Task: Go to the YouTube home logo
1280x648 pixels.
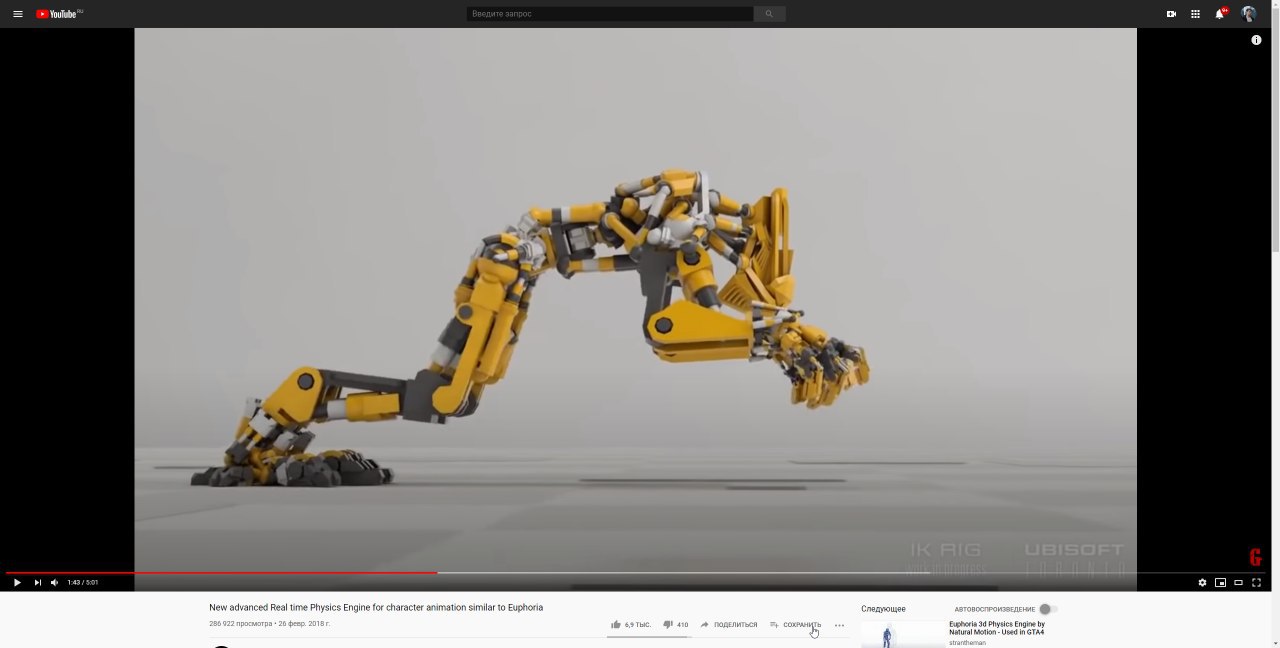Action: 59,14
